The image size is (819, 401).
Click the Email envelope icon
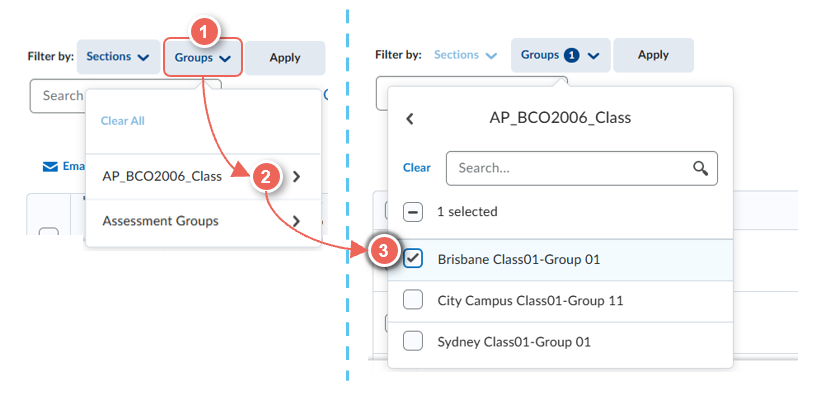(50, 167)
